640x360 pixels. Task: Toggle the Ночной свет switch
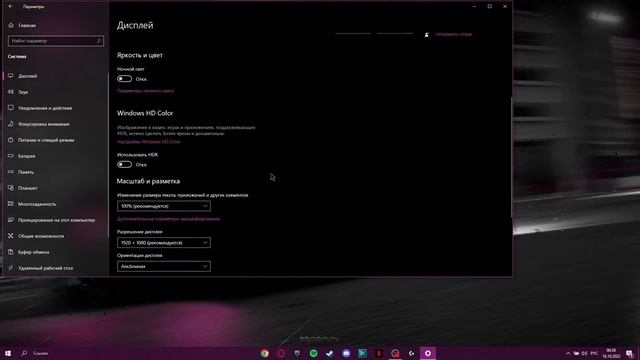pyautogui.click(x=124, y=79)
